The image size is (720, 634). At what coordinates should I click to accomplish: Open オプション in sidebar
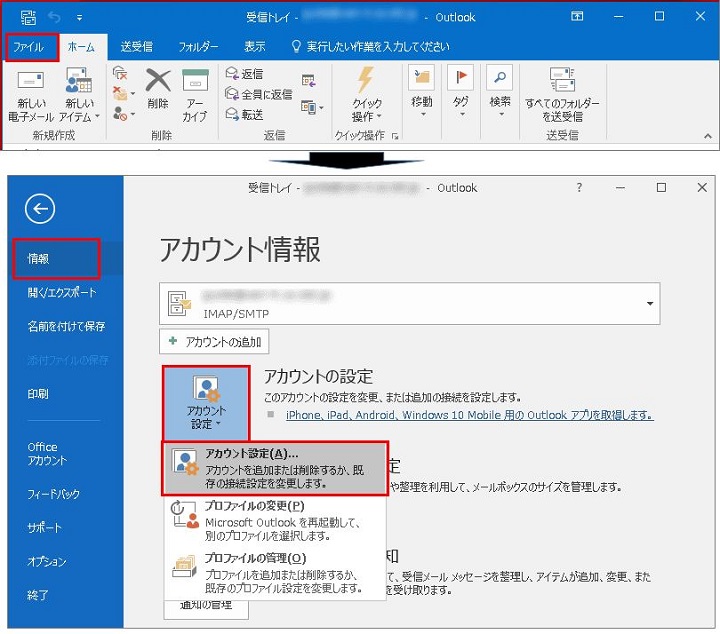tap(47, 561)
